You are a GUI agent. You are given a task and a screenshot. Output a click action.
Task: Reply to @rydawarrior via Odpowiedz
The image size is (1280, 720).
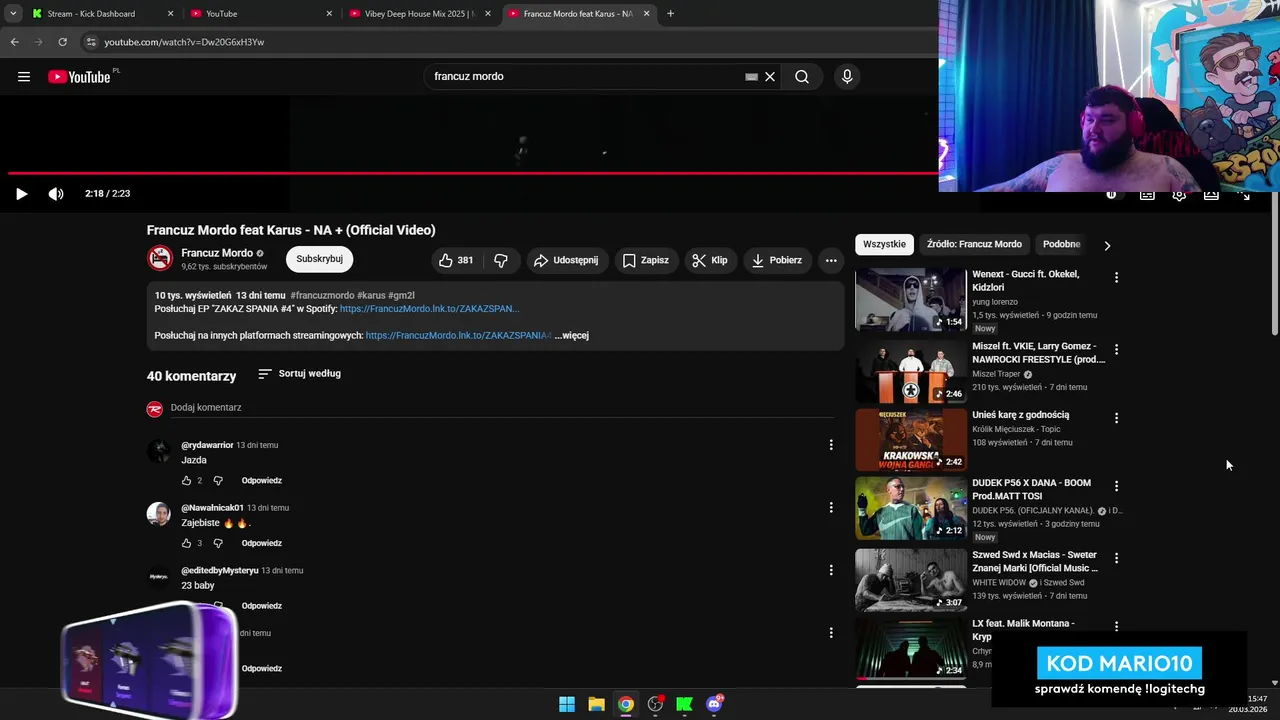point(261,481)
